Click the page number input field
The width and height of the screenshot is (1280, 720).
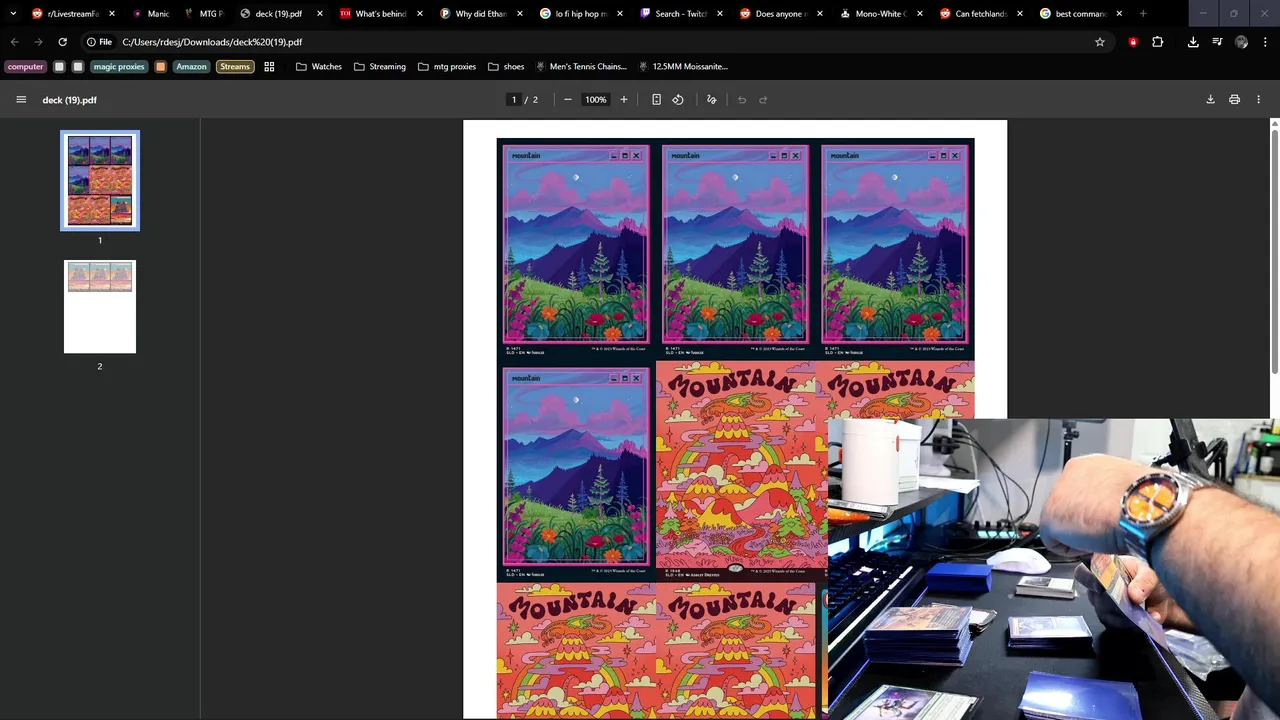(514, 100)
